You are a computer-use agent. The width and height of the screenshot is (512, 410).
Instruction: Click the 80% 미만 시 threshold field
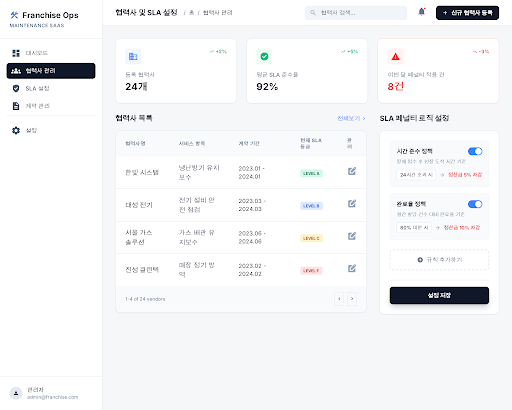(x=414, y=228)
